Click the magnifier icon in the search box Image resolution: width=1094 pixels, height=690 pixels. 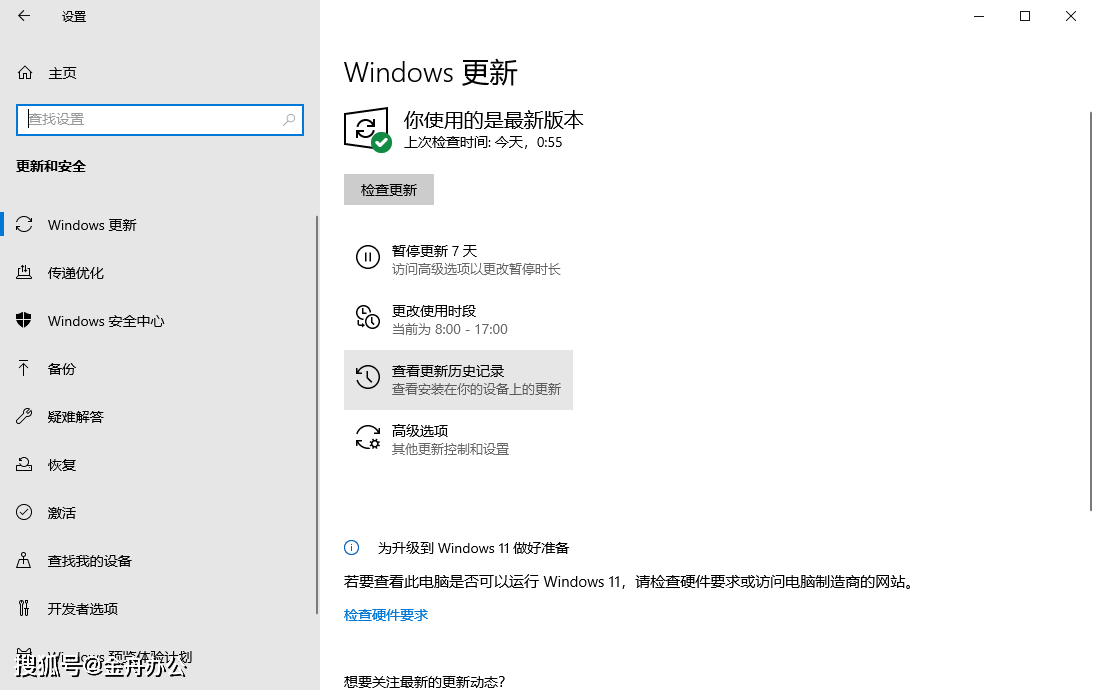pos(289,120)
